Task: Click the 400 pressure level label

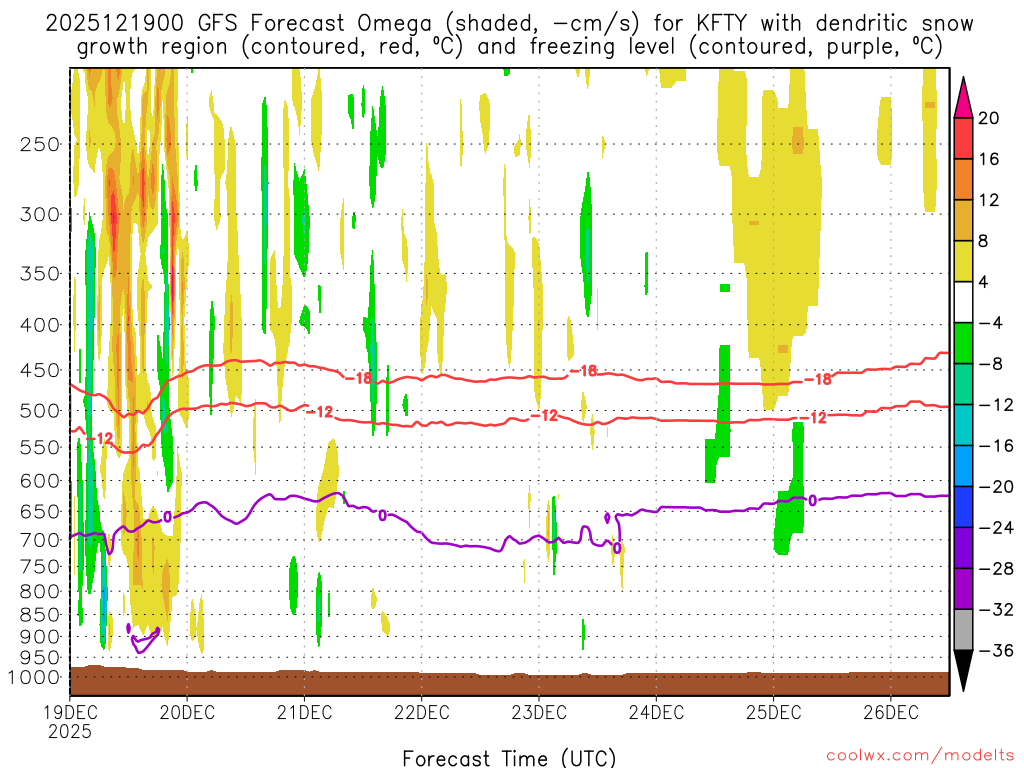Action: point(40,325)
